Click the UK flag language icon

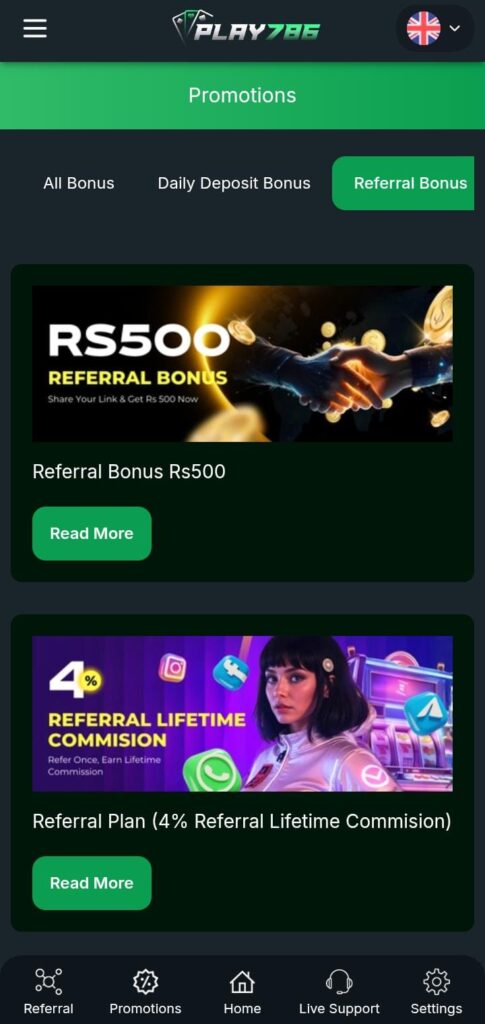click(x=423, y=29)
